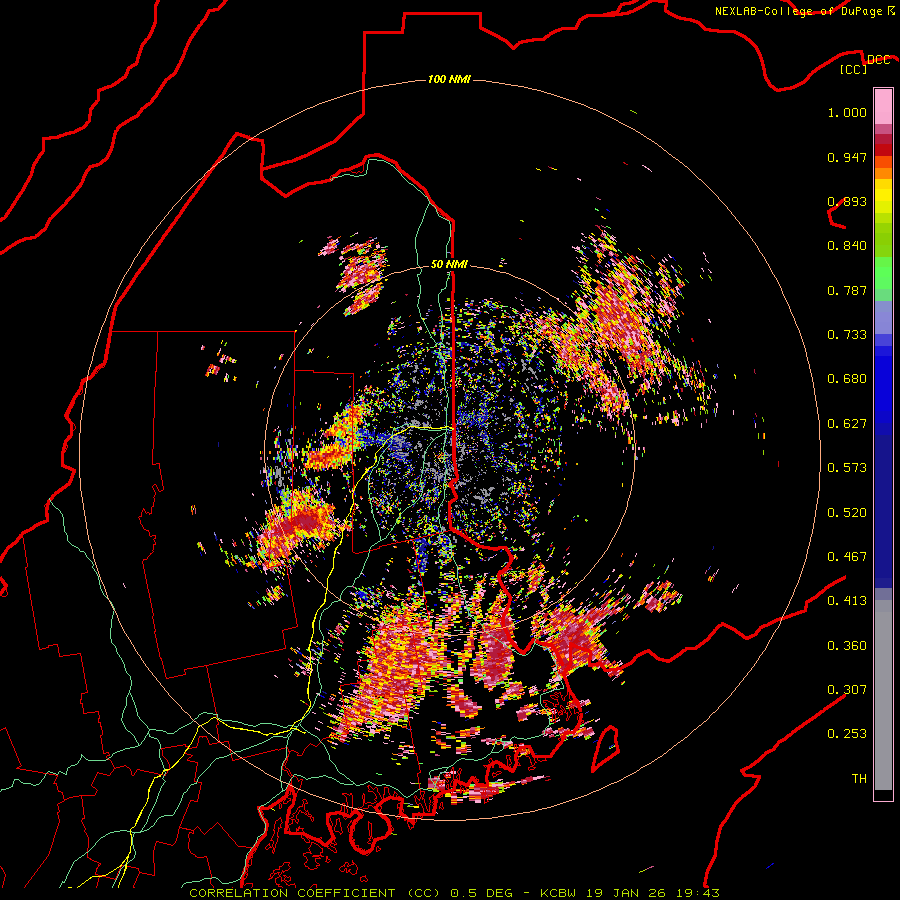Click the 0.413 legend value
The height and width of the screenshot is (900, 900).
pyautogui.click(x=847, y=601)
